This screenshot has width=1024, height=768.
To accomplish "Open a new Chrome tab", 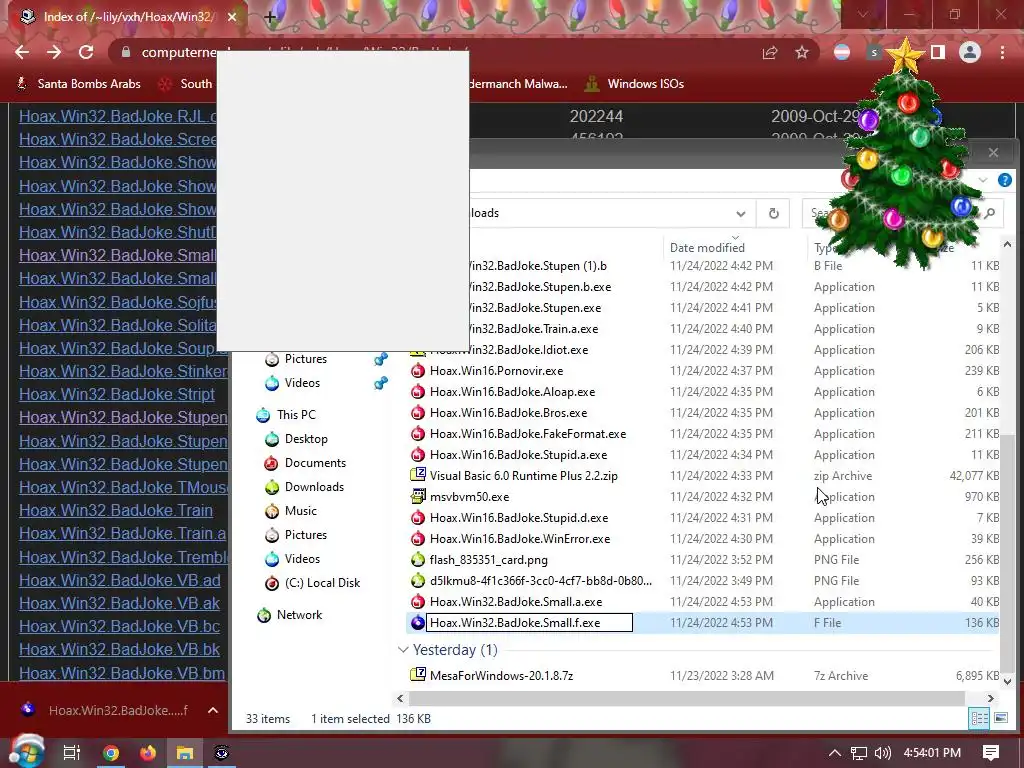I will 270,17.
